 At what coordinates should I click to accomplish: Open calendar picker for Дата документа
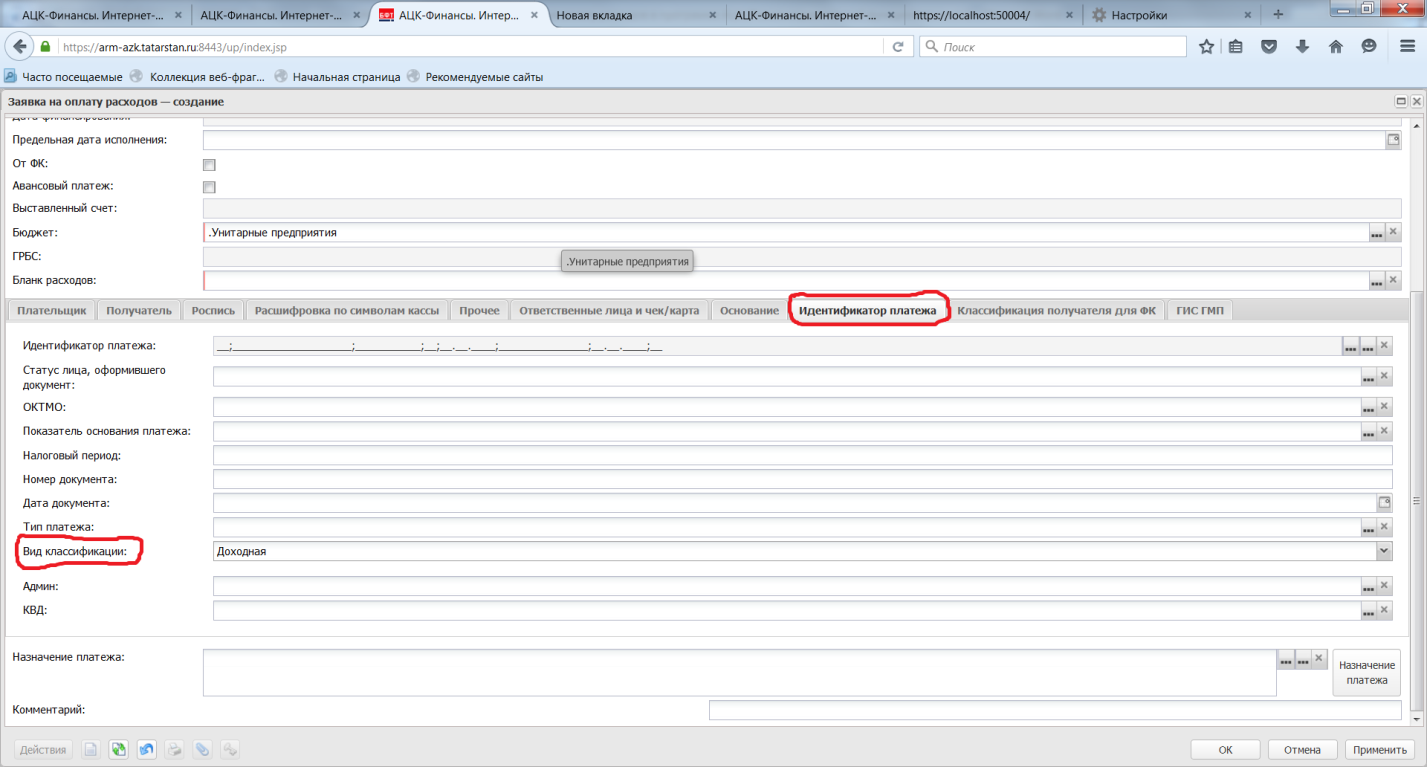click(1385, 503)
